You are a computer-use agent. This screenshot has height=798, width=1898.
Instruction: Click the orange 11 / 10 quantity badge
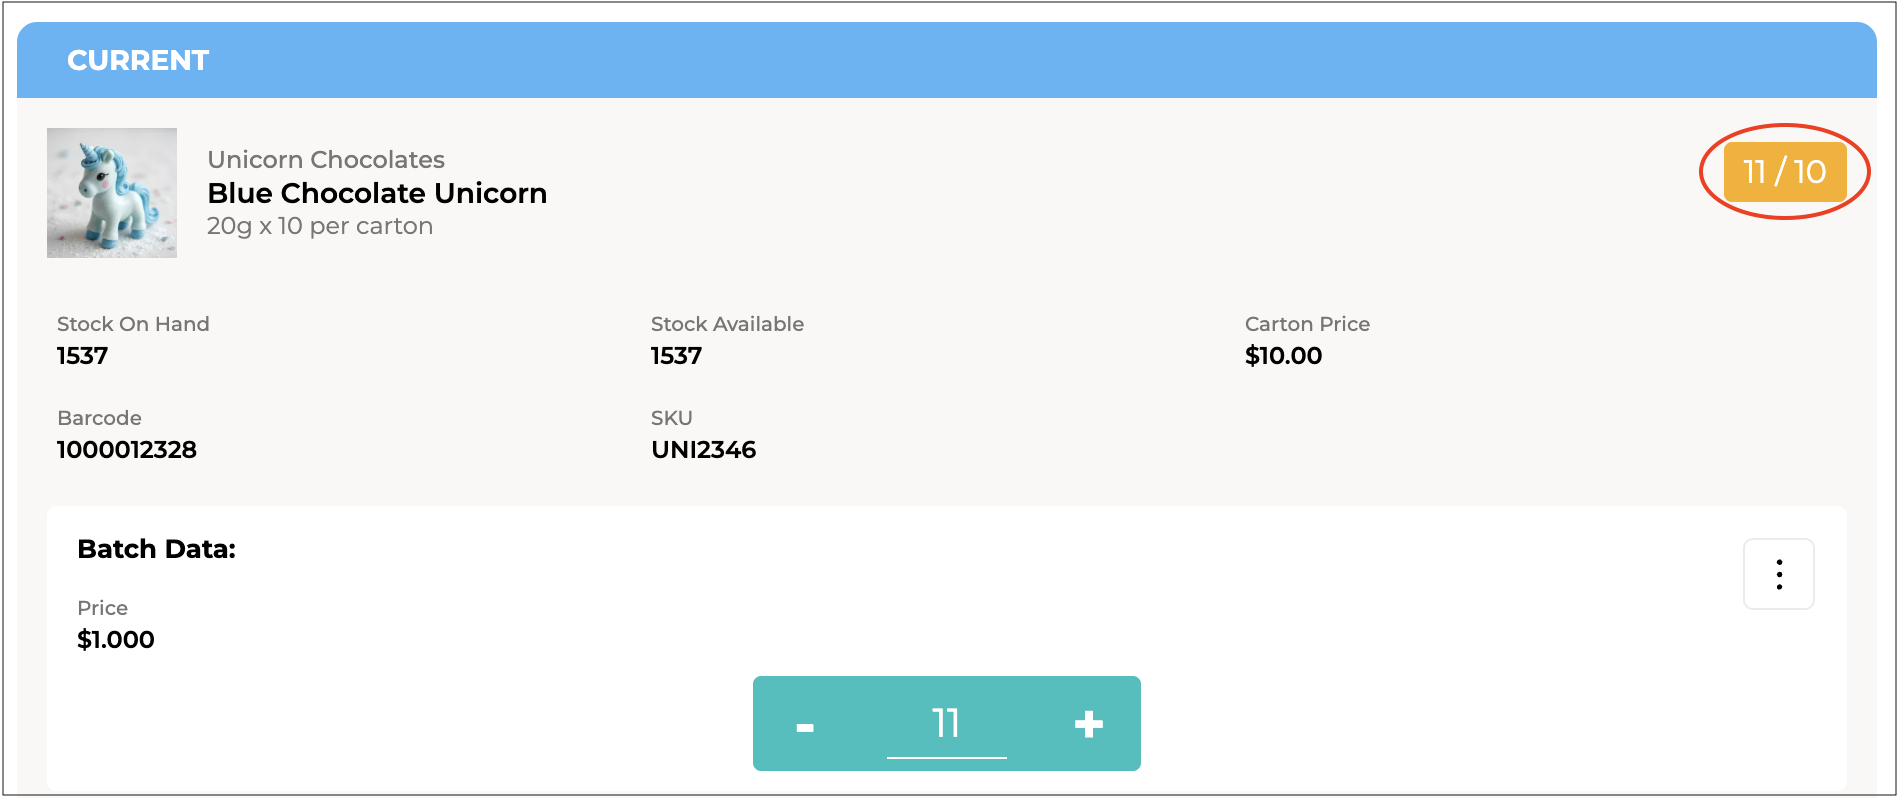[x=1784, y=172]
